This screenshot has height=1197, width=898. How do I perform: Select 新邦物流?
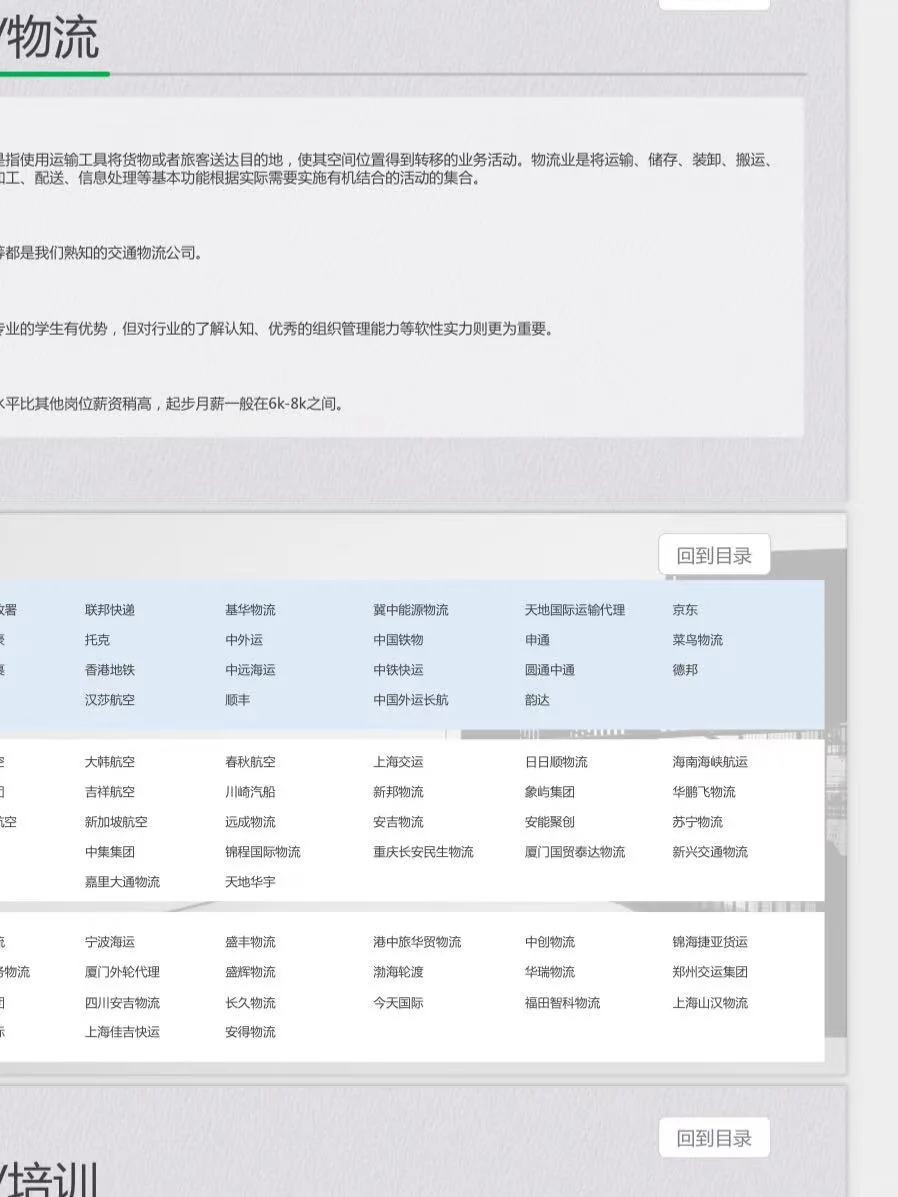[399, 792]
